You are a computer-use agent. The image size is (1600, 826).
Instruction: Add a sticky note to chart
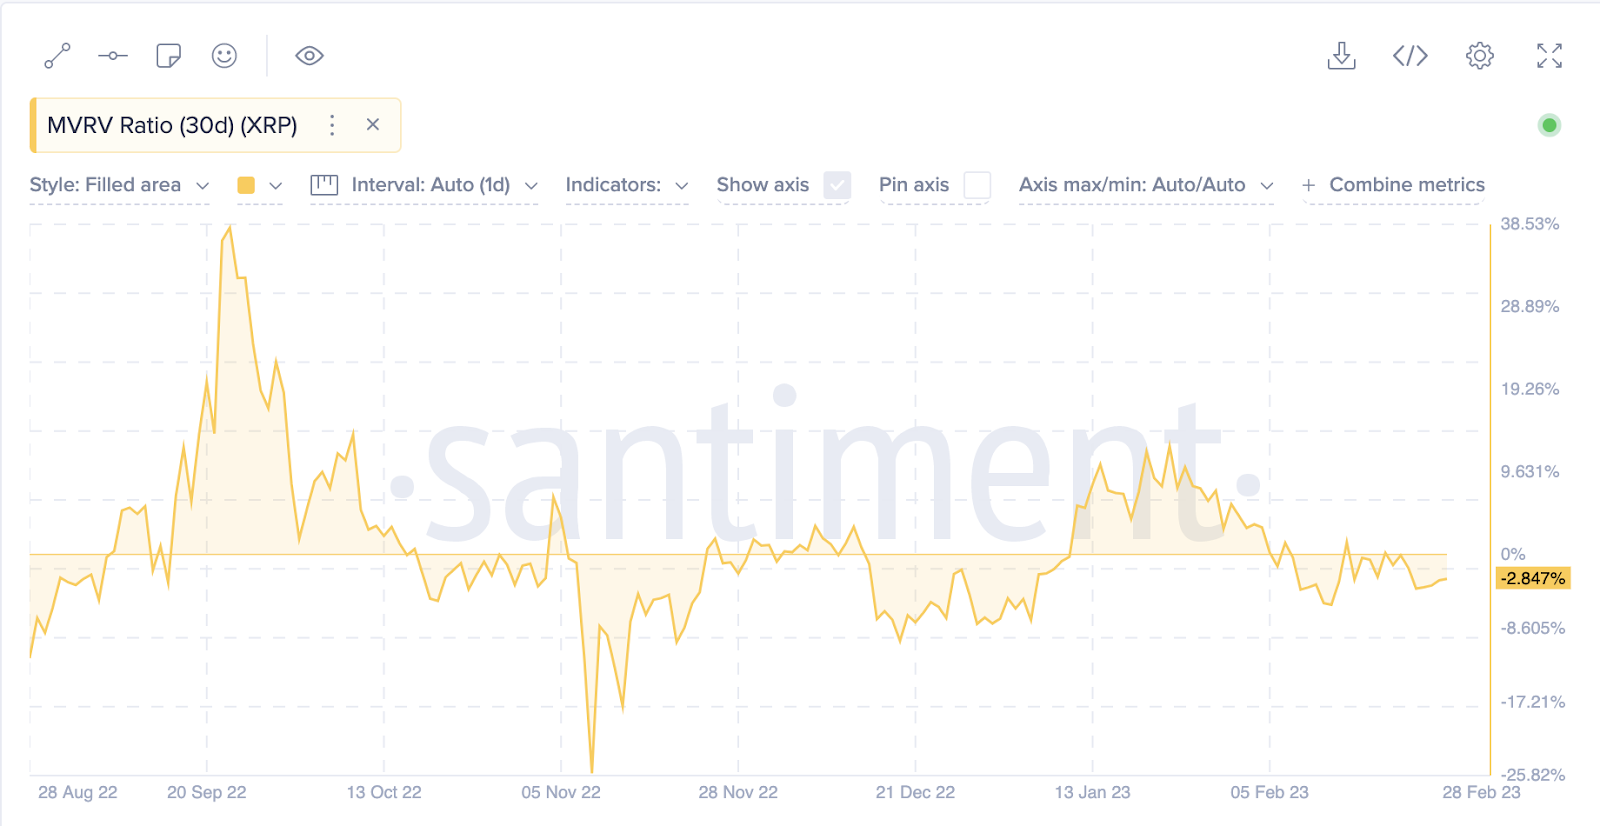[169, 56]
